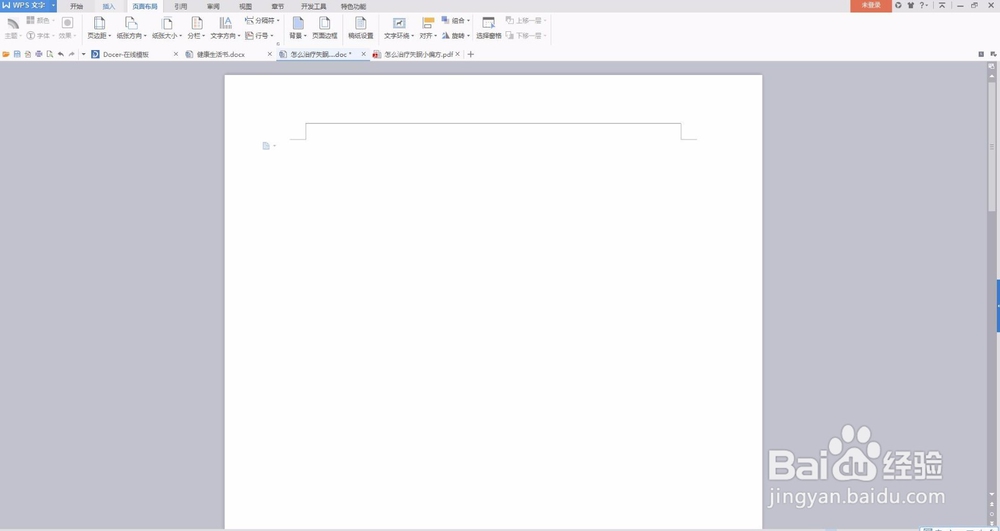This screenshot has width=1000, height=531.
Task: Collapse the ribbon with the up-arrow icon
Action: pos(942,5)
